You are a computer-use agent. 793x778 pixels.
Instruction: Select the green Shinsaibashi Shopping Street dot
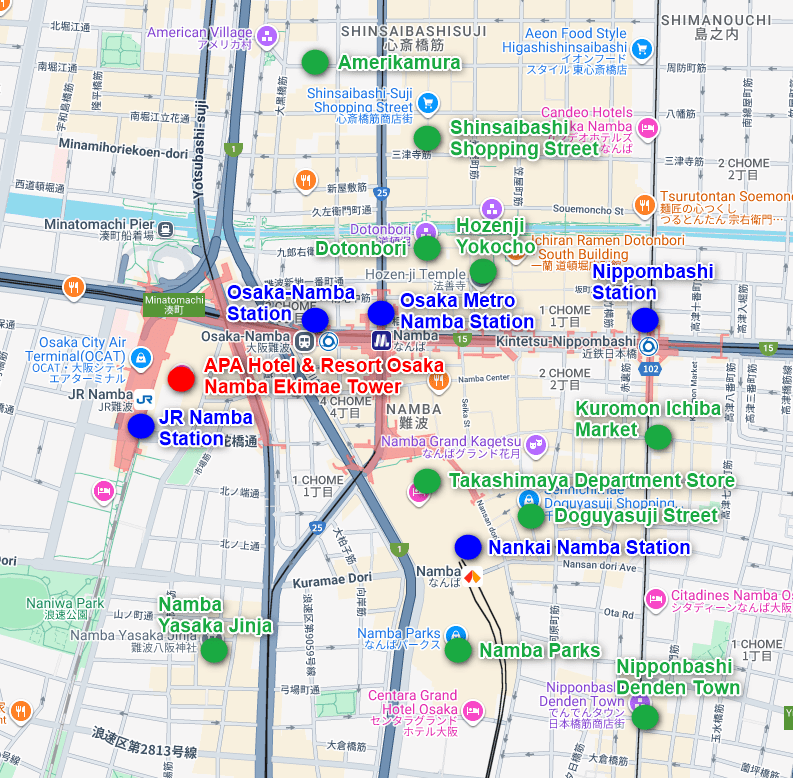click(x=427, y=138)
